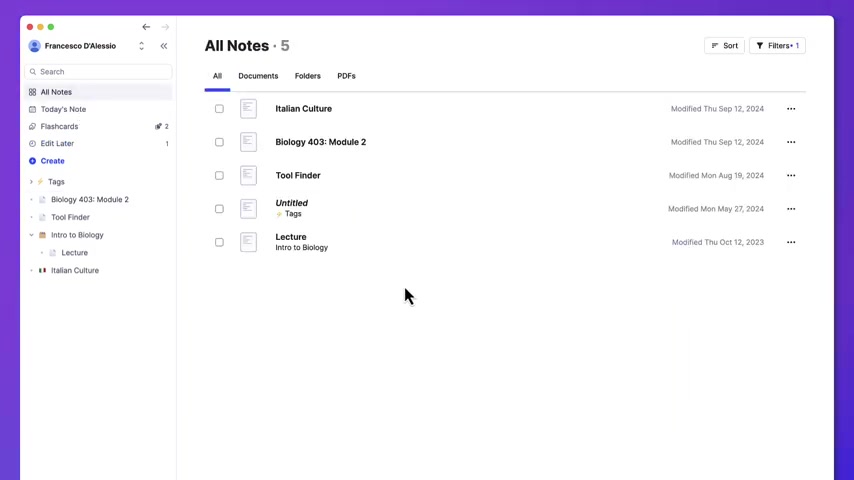Click Edit Later count of 1

167,144
